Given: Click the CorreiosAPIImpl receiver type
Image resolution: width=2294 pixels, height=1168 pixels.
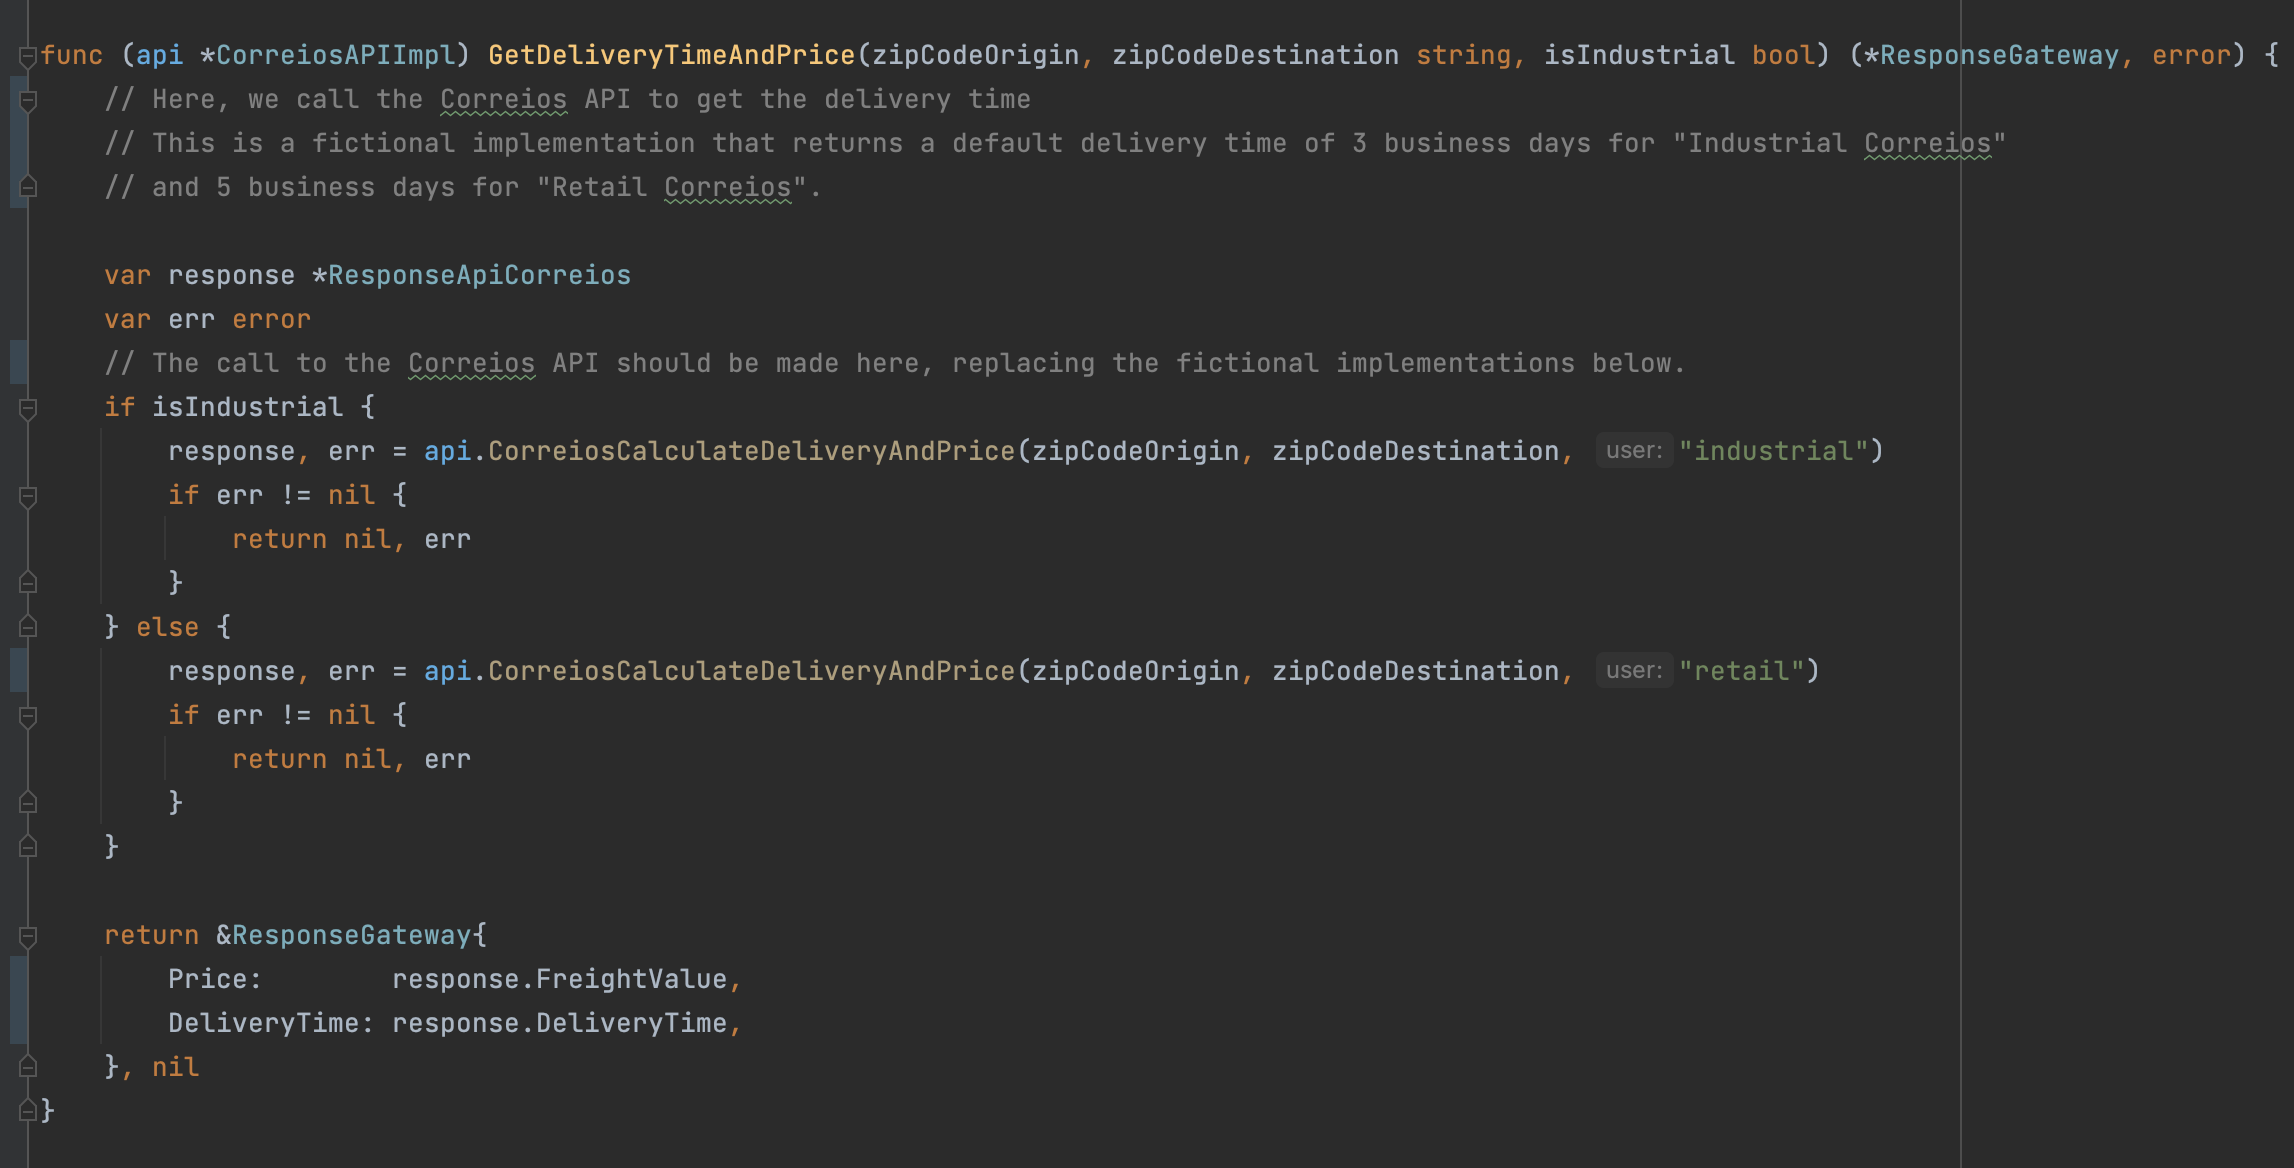Looking at the screenshot, I should click(335, 55).
